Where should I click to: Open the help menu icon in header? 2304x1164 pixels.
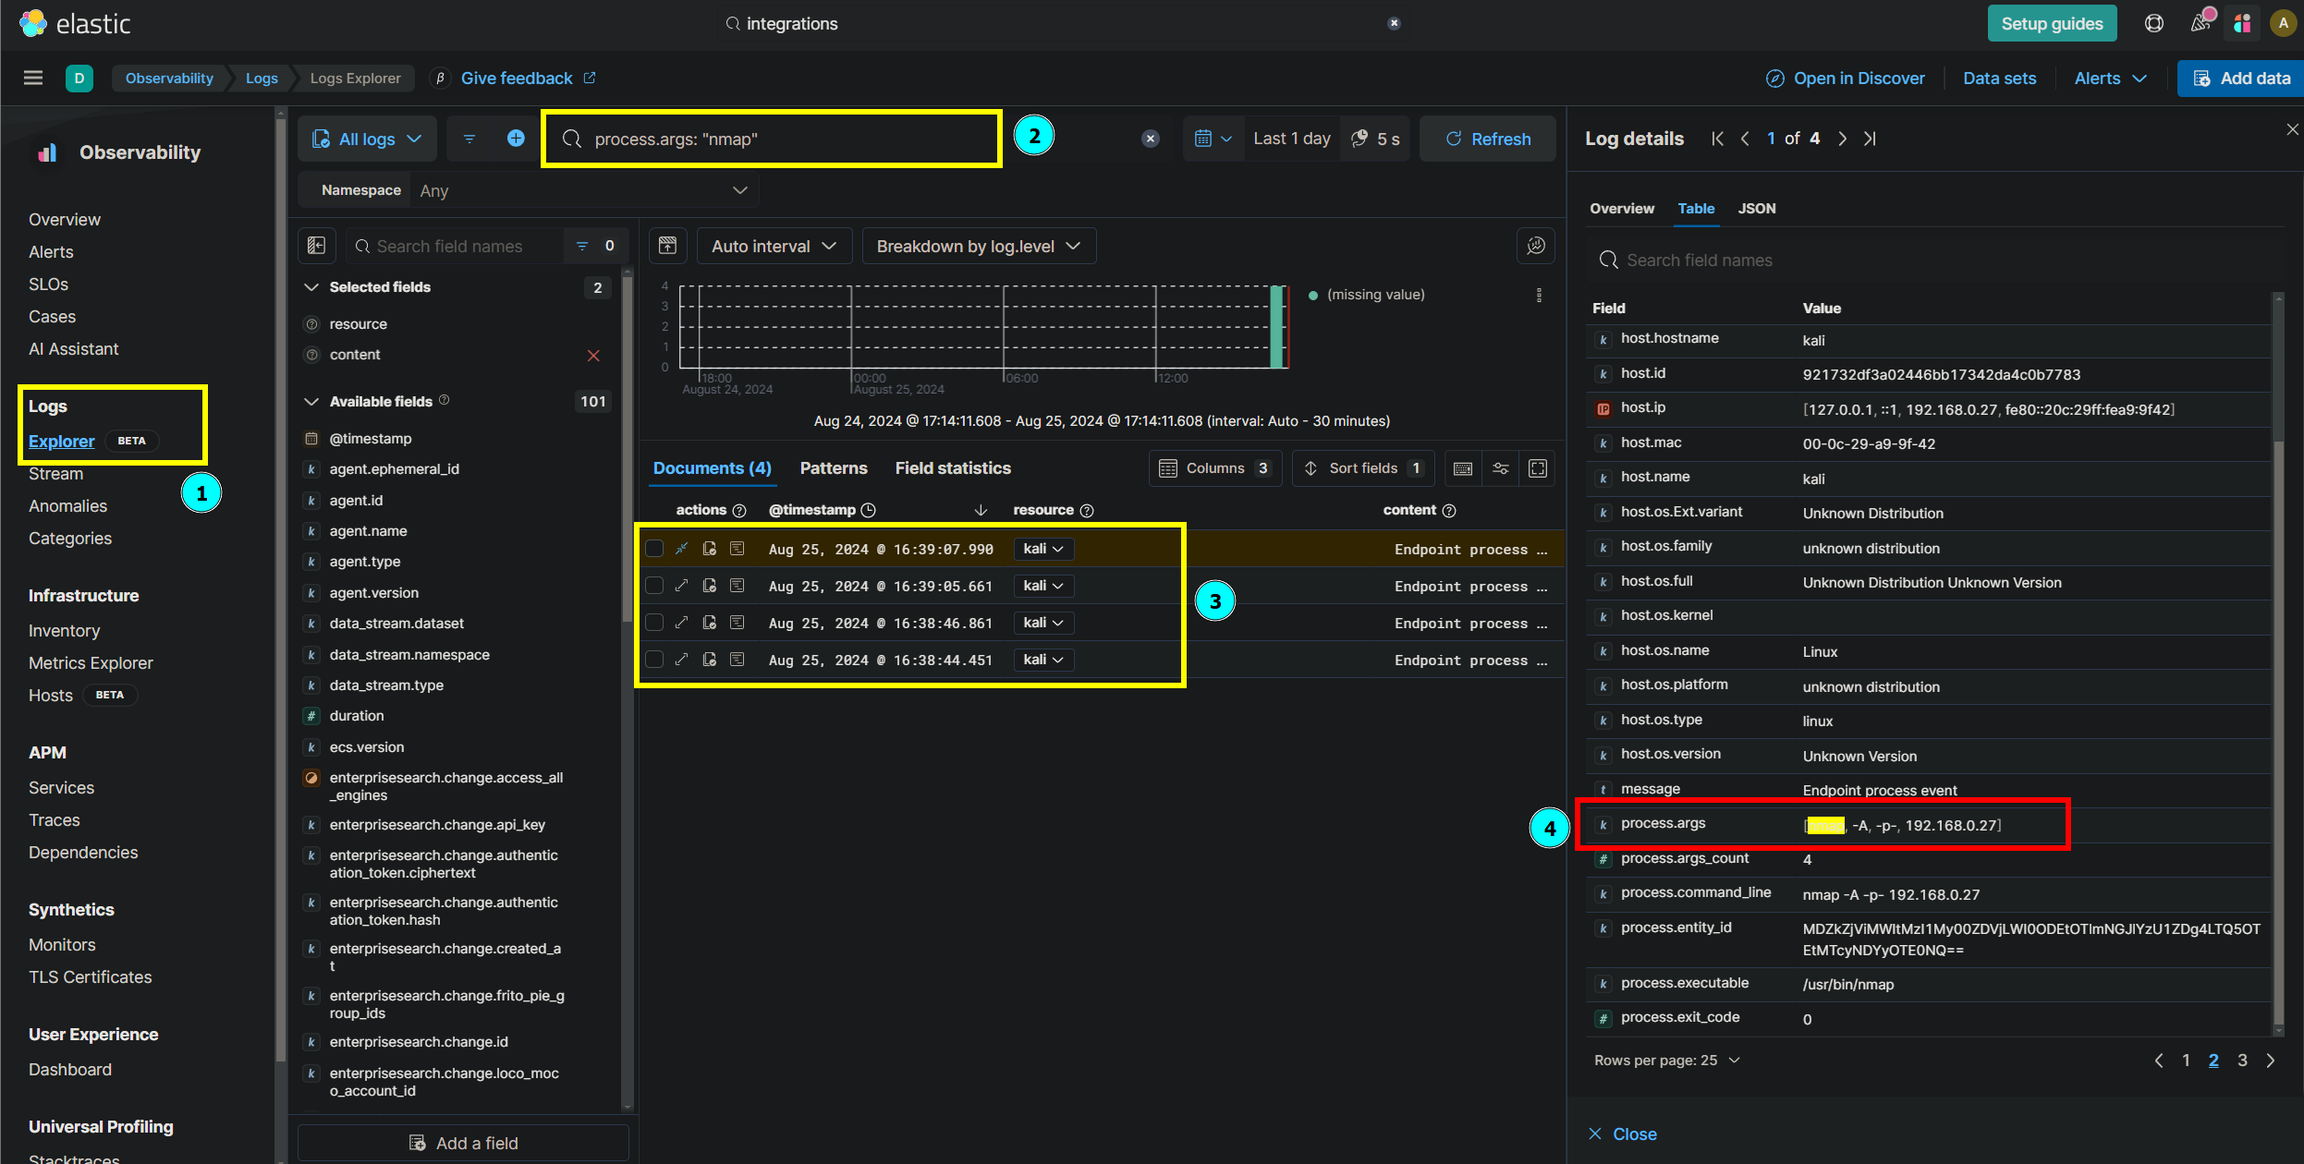[2154, 23]
